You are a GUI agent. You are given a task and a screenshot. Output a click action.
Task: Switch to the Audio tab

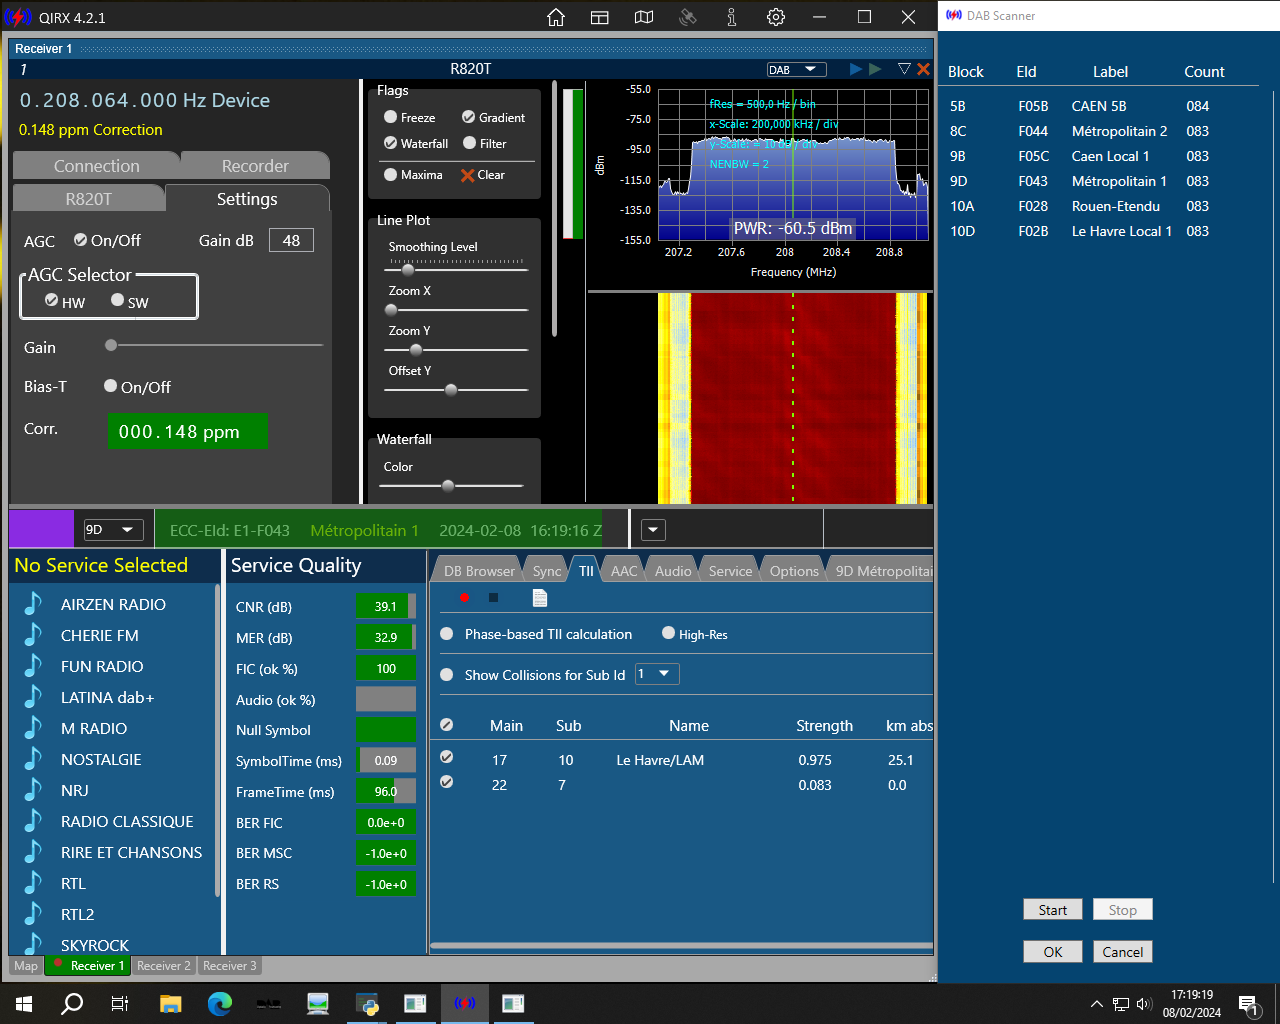(x=673, y=570)
